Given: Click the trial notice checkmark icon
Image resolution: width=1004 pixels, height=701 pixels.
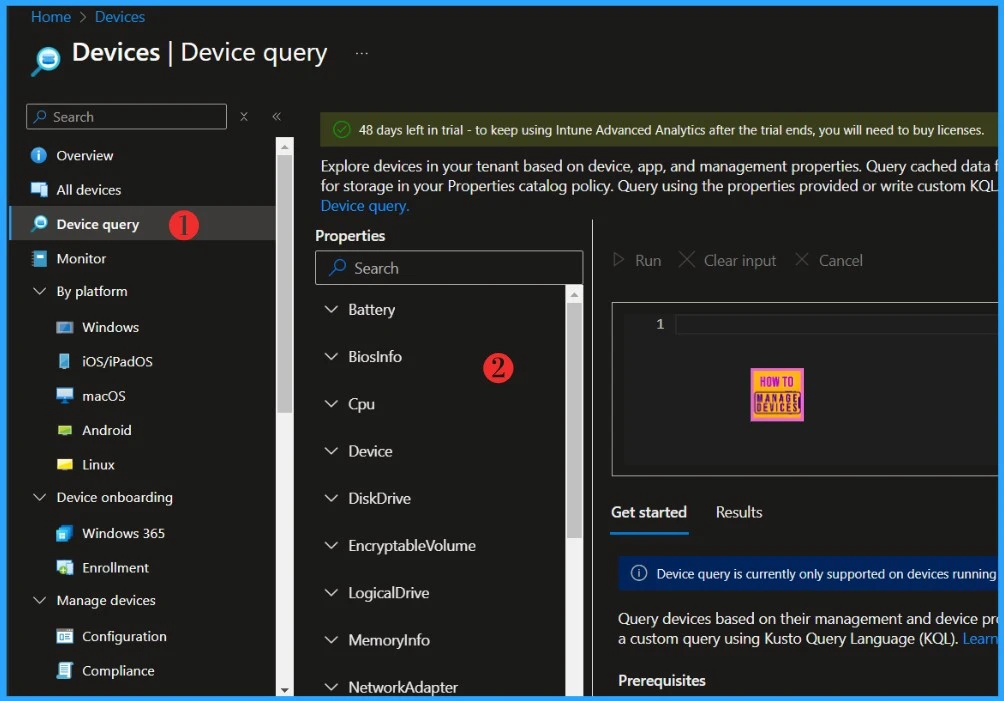Looking at the screenshot, I should point(342,130).
